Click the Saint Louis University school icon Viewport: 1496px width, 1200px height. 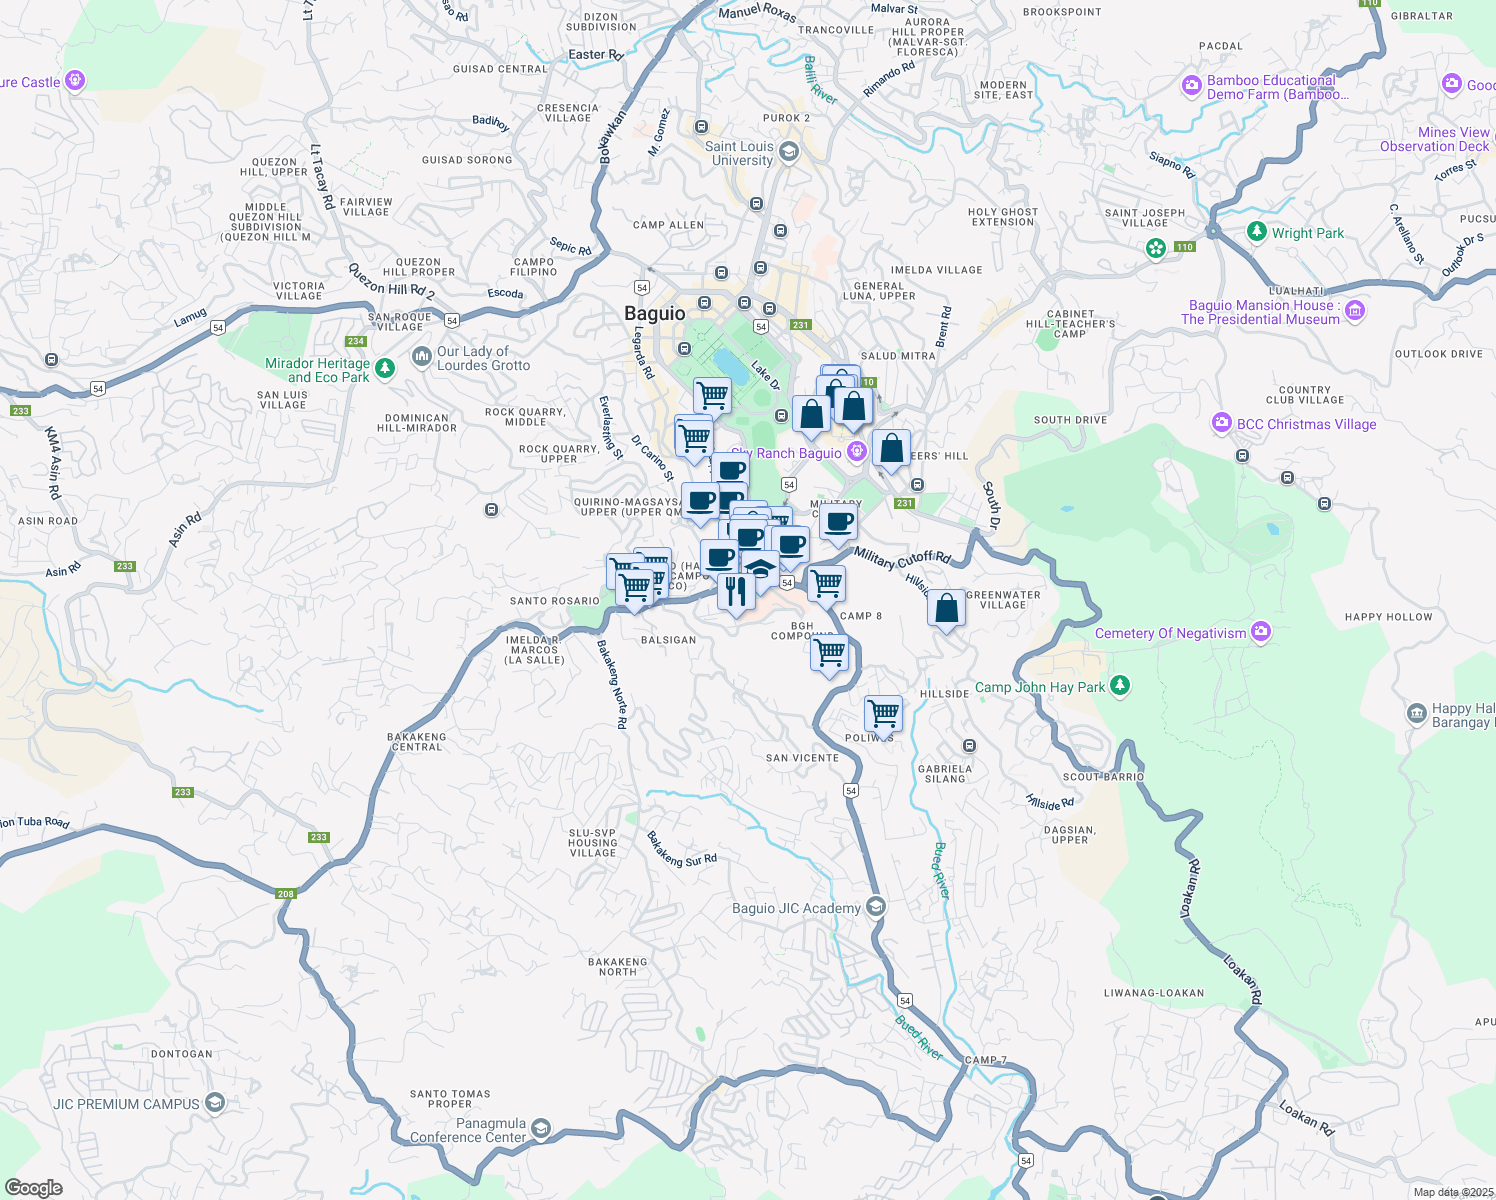click(x=788, y=151)
